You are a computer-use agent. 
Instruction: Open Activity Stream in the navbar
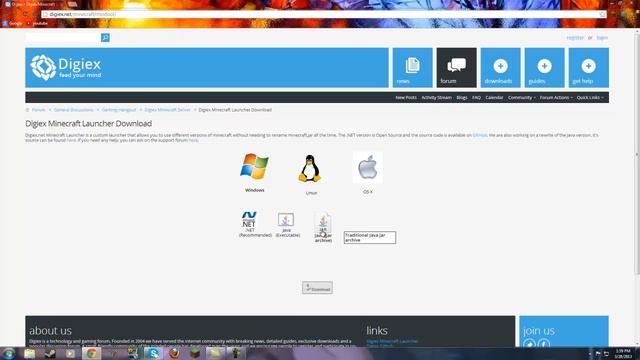click(x=436, y=98)
